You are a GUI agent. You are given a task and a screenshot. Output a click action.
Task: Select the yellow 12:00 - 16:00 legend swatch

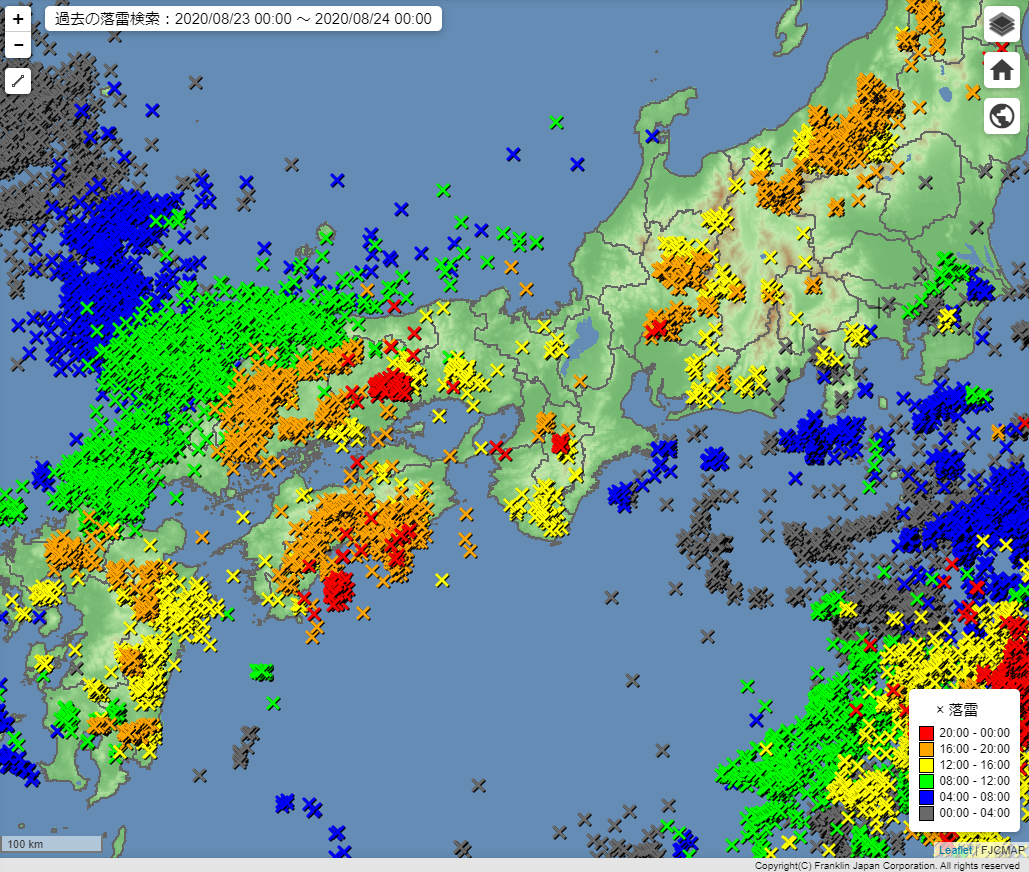(926, 765)
